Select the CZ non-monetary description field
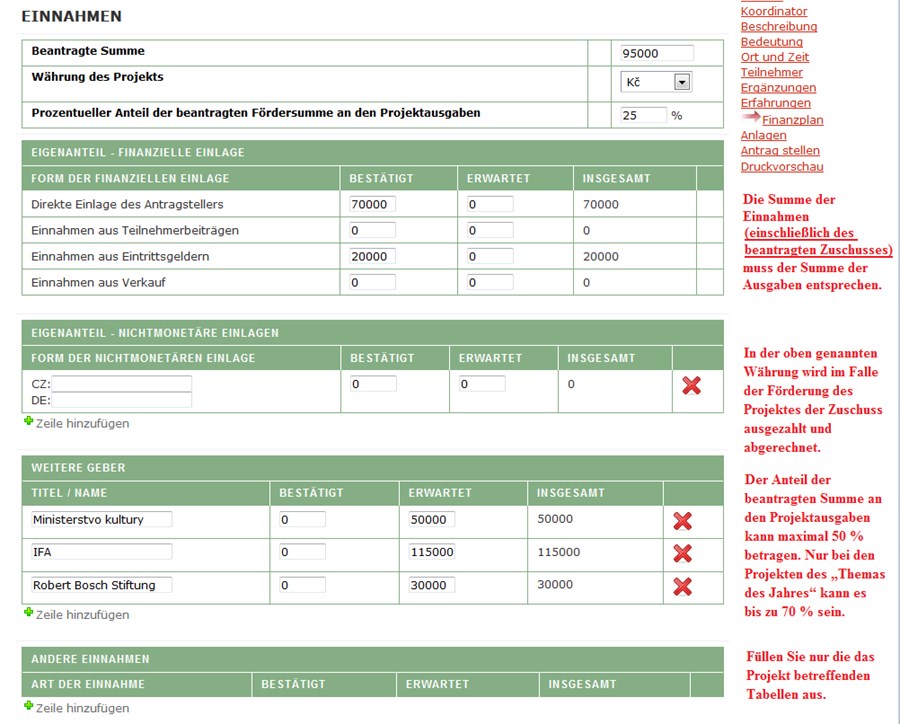 (x=121, y=384)
